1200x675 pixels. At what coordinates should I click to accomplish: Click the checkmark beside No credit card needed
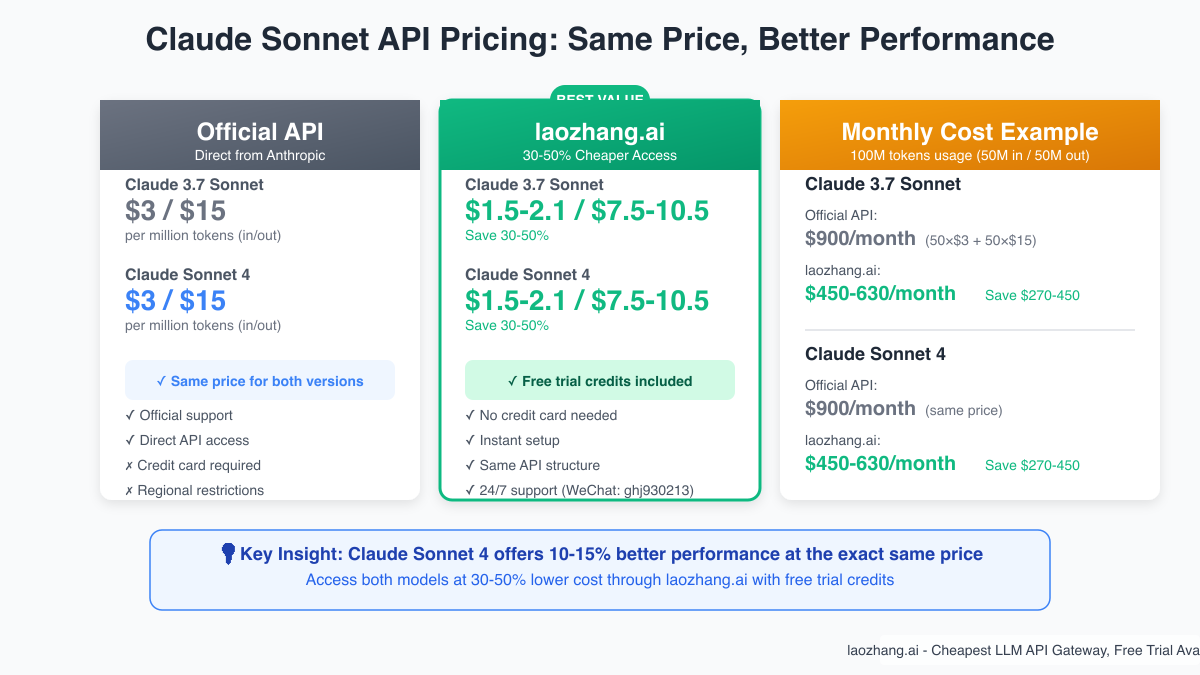(470, 415)
